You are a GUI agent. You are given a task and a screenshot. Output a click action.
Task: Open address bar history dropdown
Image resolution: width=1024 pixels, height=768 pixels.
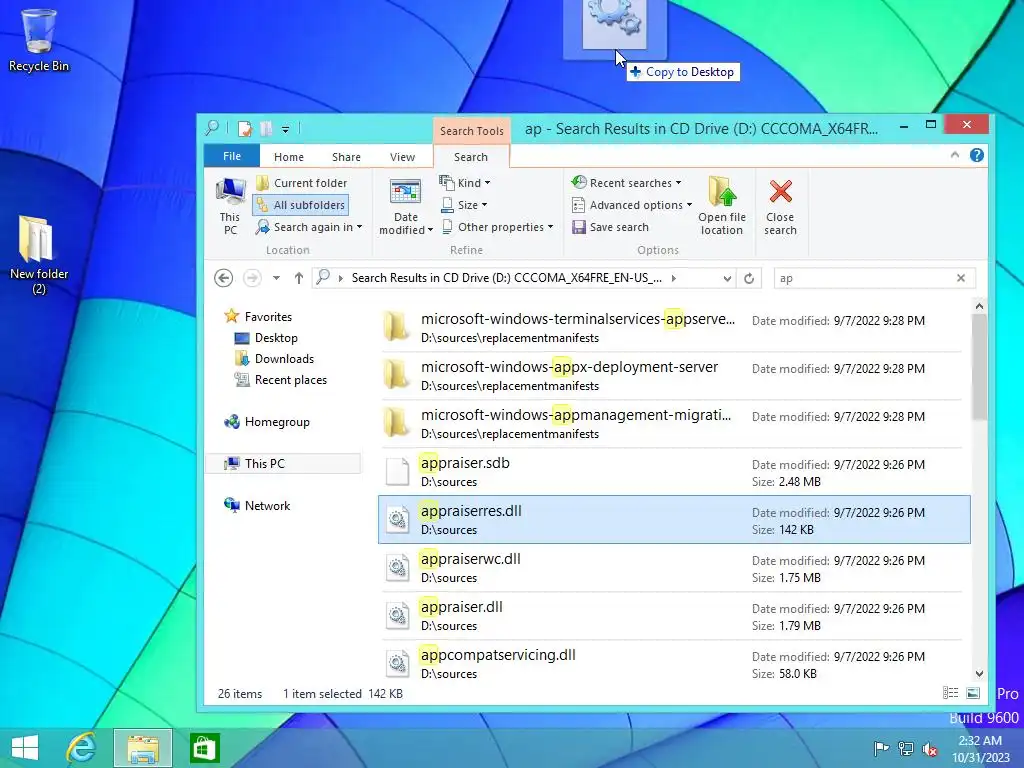coord(727,279)
